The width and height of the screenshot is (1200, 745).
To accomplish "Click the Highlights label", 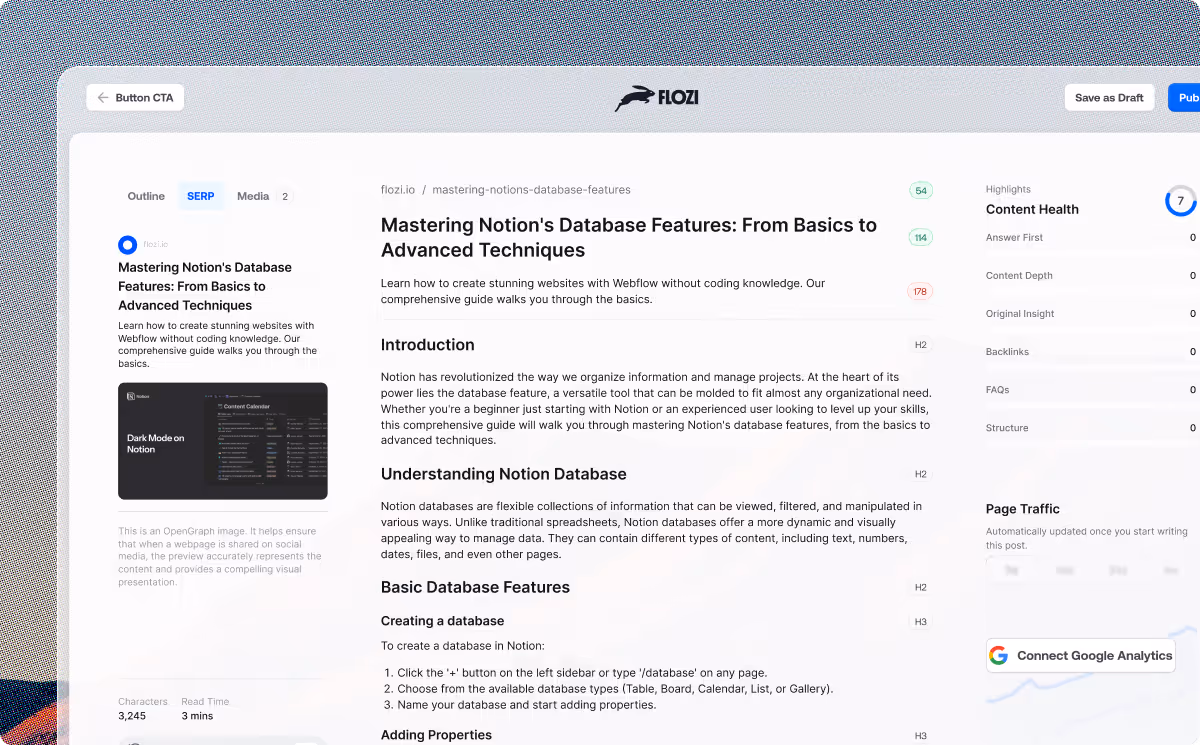I will [1008, 189].
